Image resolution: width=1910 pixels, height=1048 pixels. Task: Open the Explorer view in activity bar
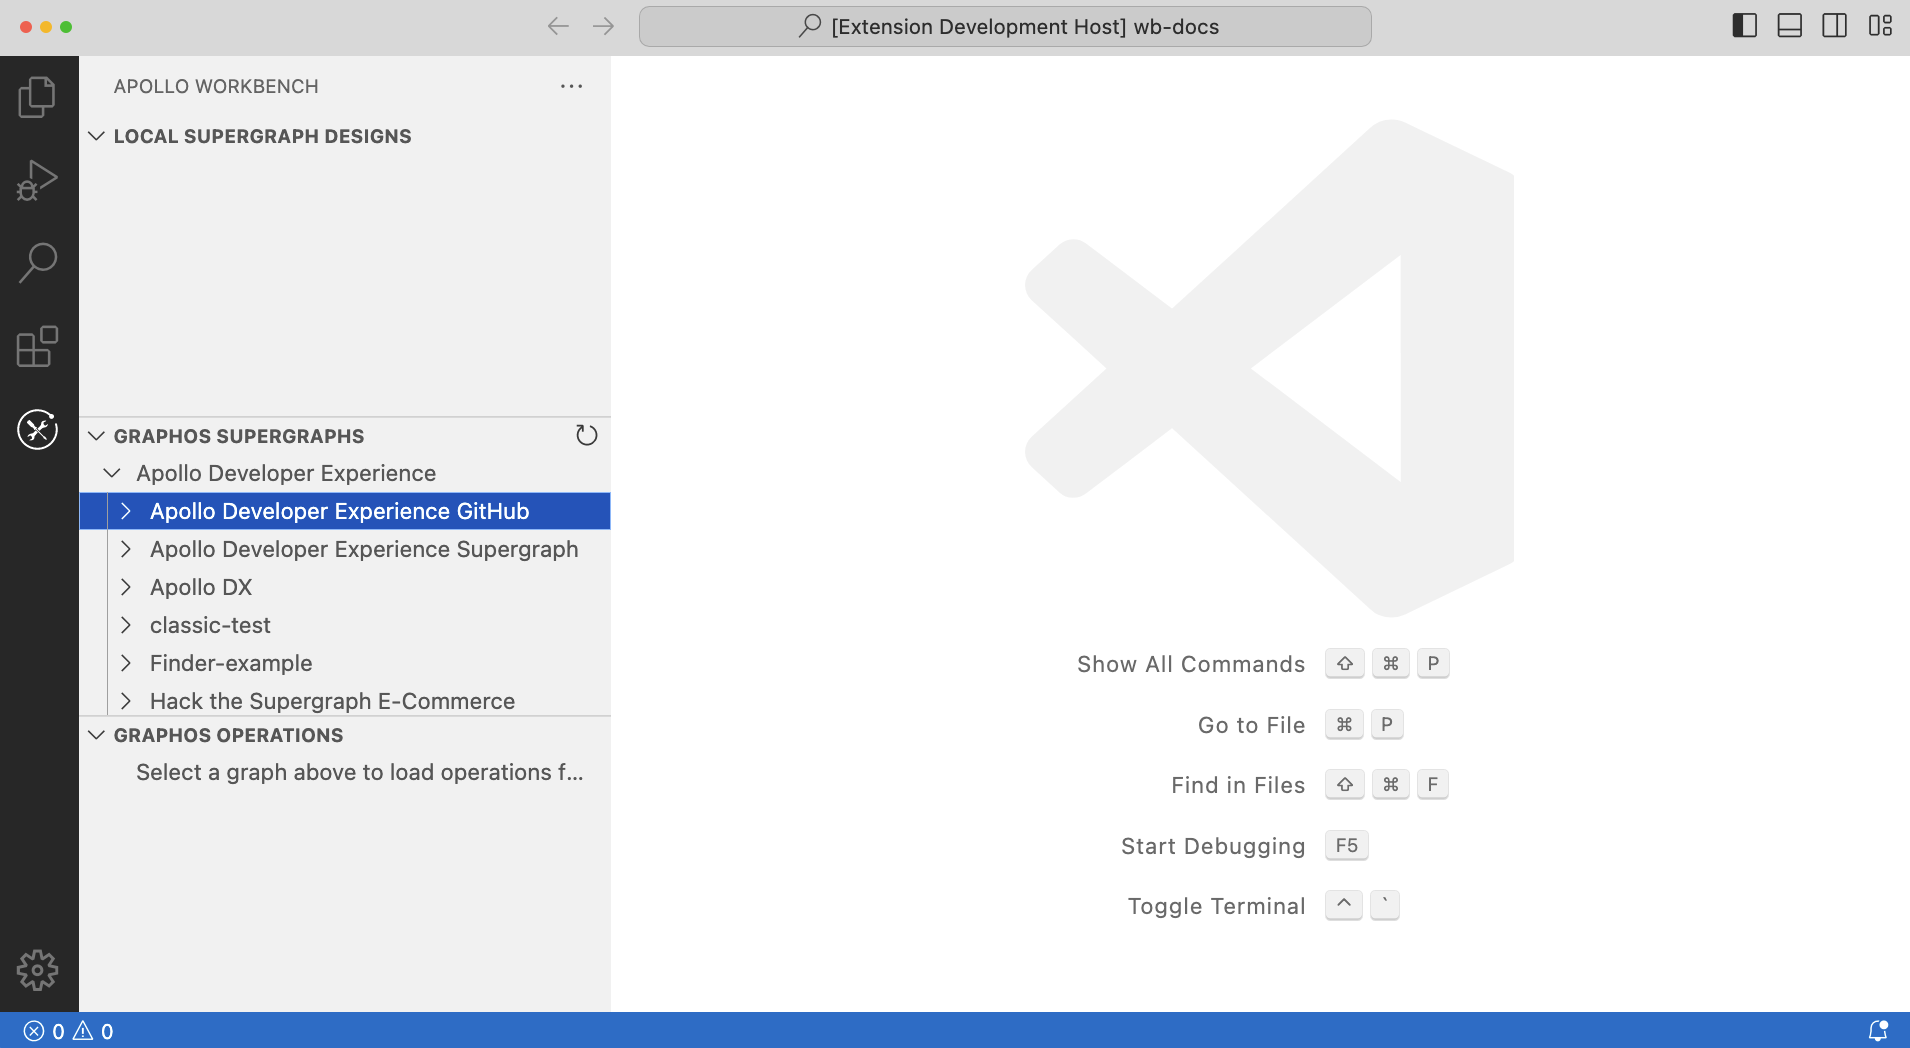pyautogui.click(x=38, y=97)
